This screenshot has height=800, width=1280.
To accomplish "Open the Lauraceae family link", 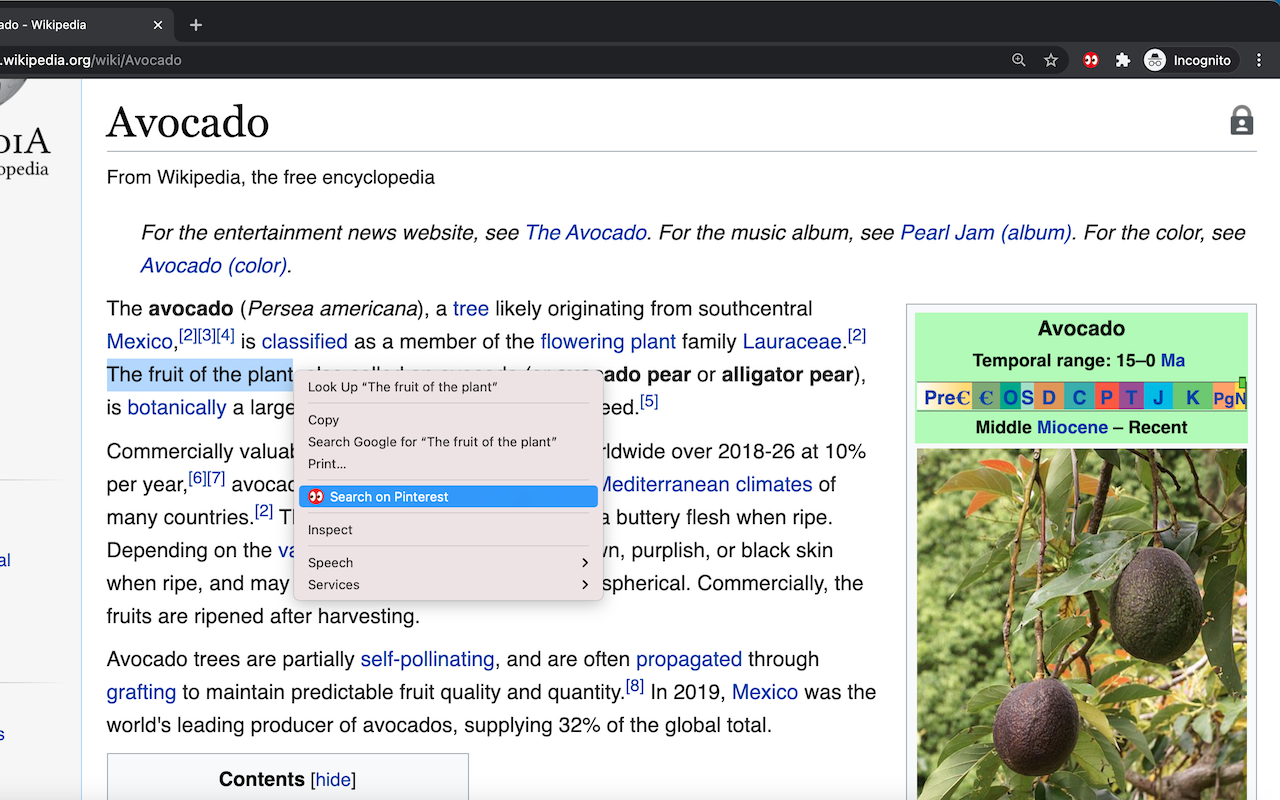I will [x=792, y=342].
